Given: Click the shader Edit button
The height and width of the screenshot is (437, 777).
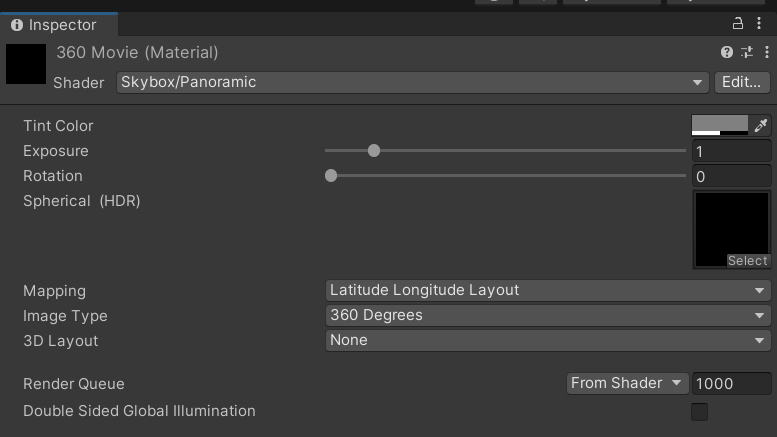Looking at the screenshot, I should (741, 83).
